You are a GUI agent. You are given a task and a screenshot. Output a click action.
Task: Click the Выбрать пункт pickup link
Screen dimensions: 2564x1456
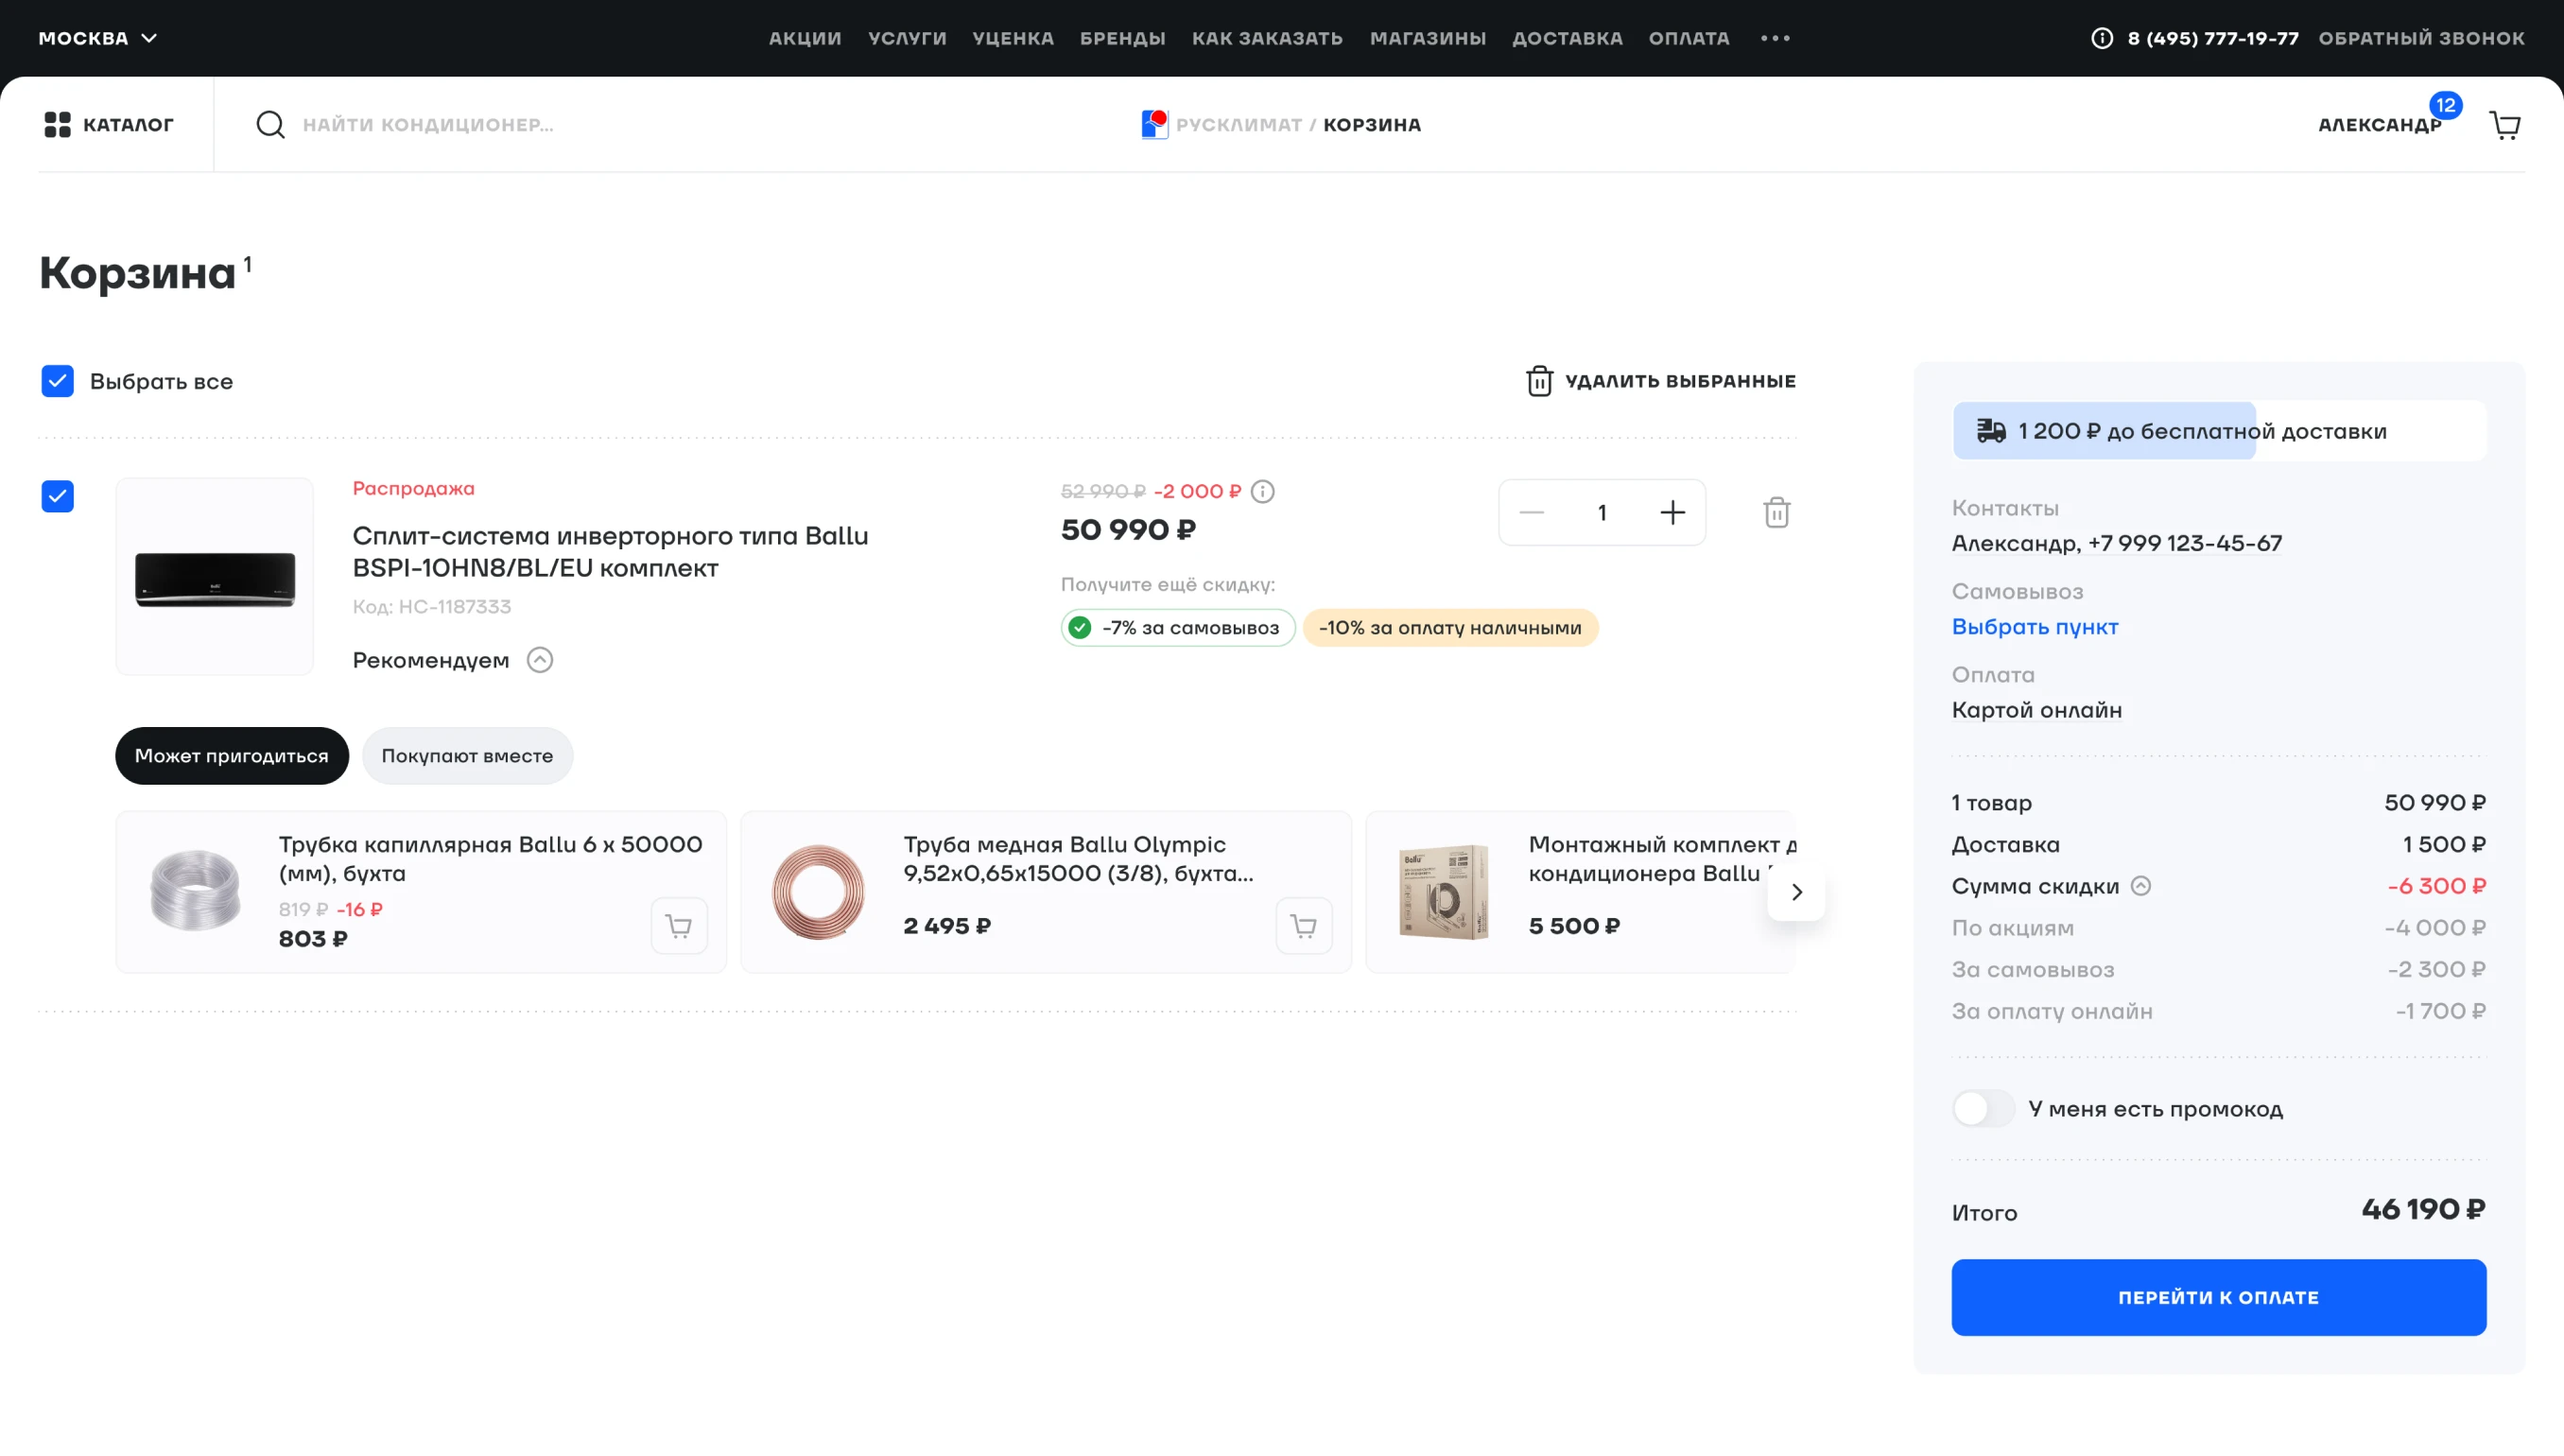pyautogui.click(x=2034, y=627)
